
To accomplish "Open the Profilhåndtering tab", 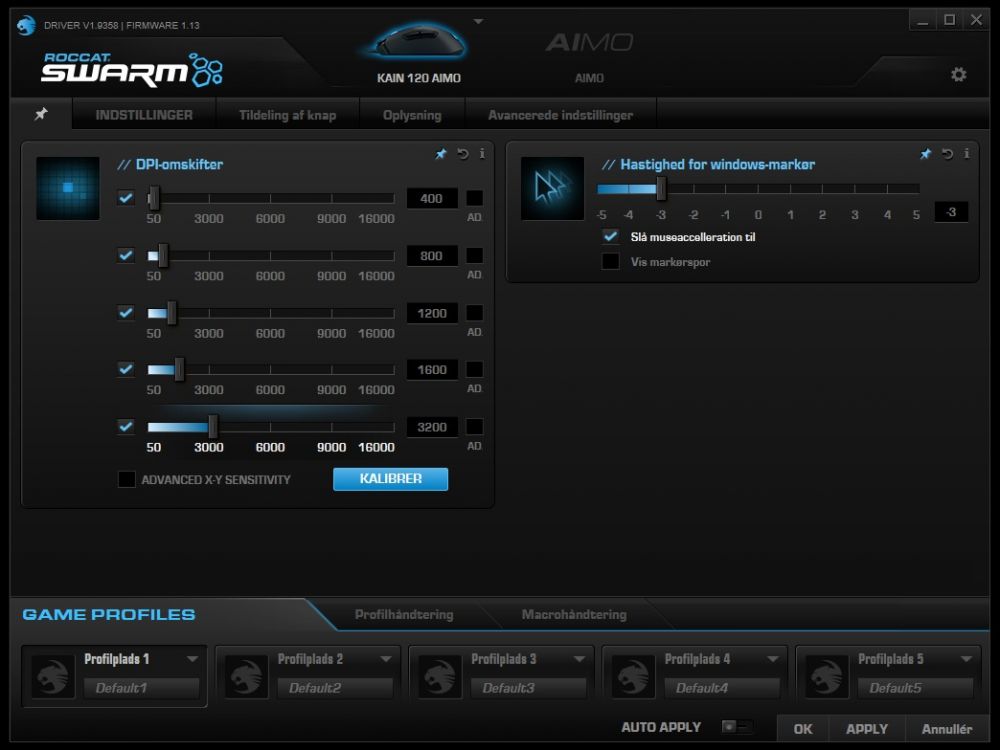I will point(404,614).
